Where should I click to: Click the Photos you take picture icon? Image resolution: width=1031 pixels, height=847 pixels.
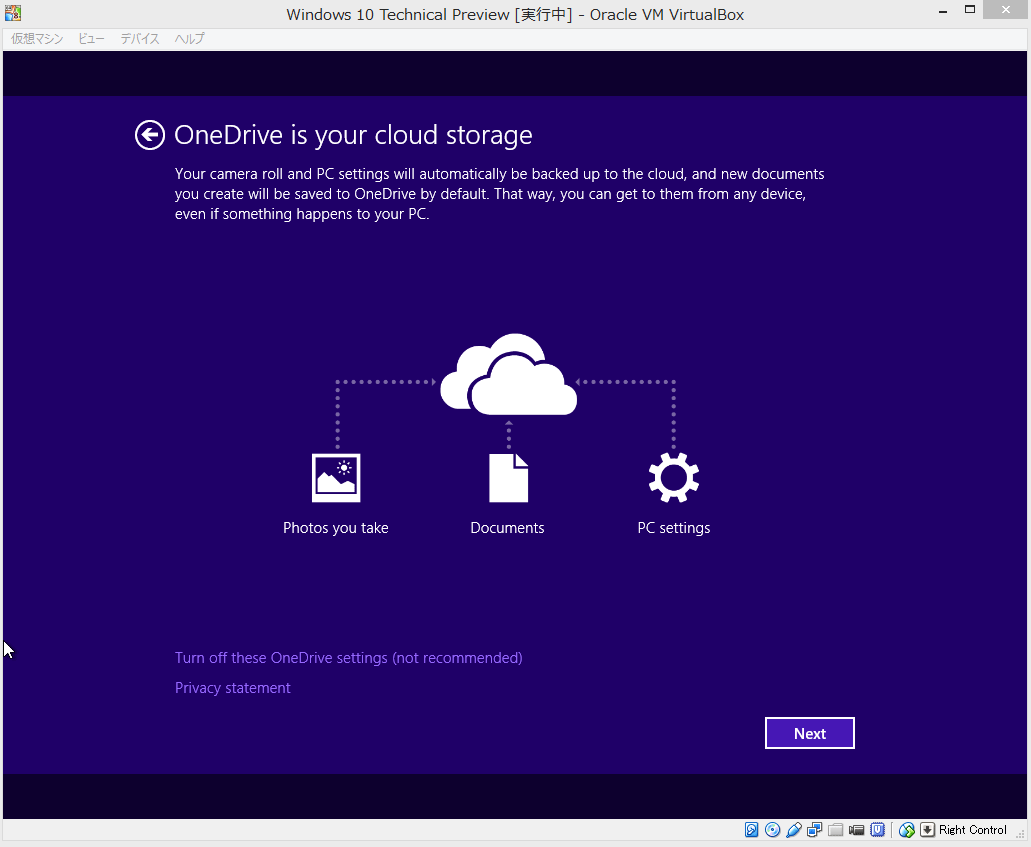tap(336, 478)
